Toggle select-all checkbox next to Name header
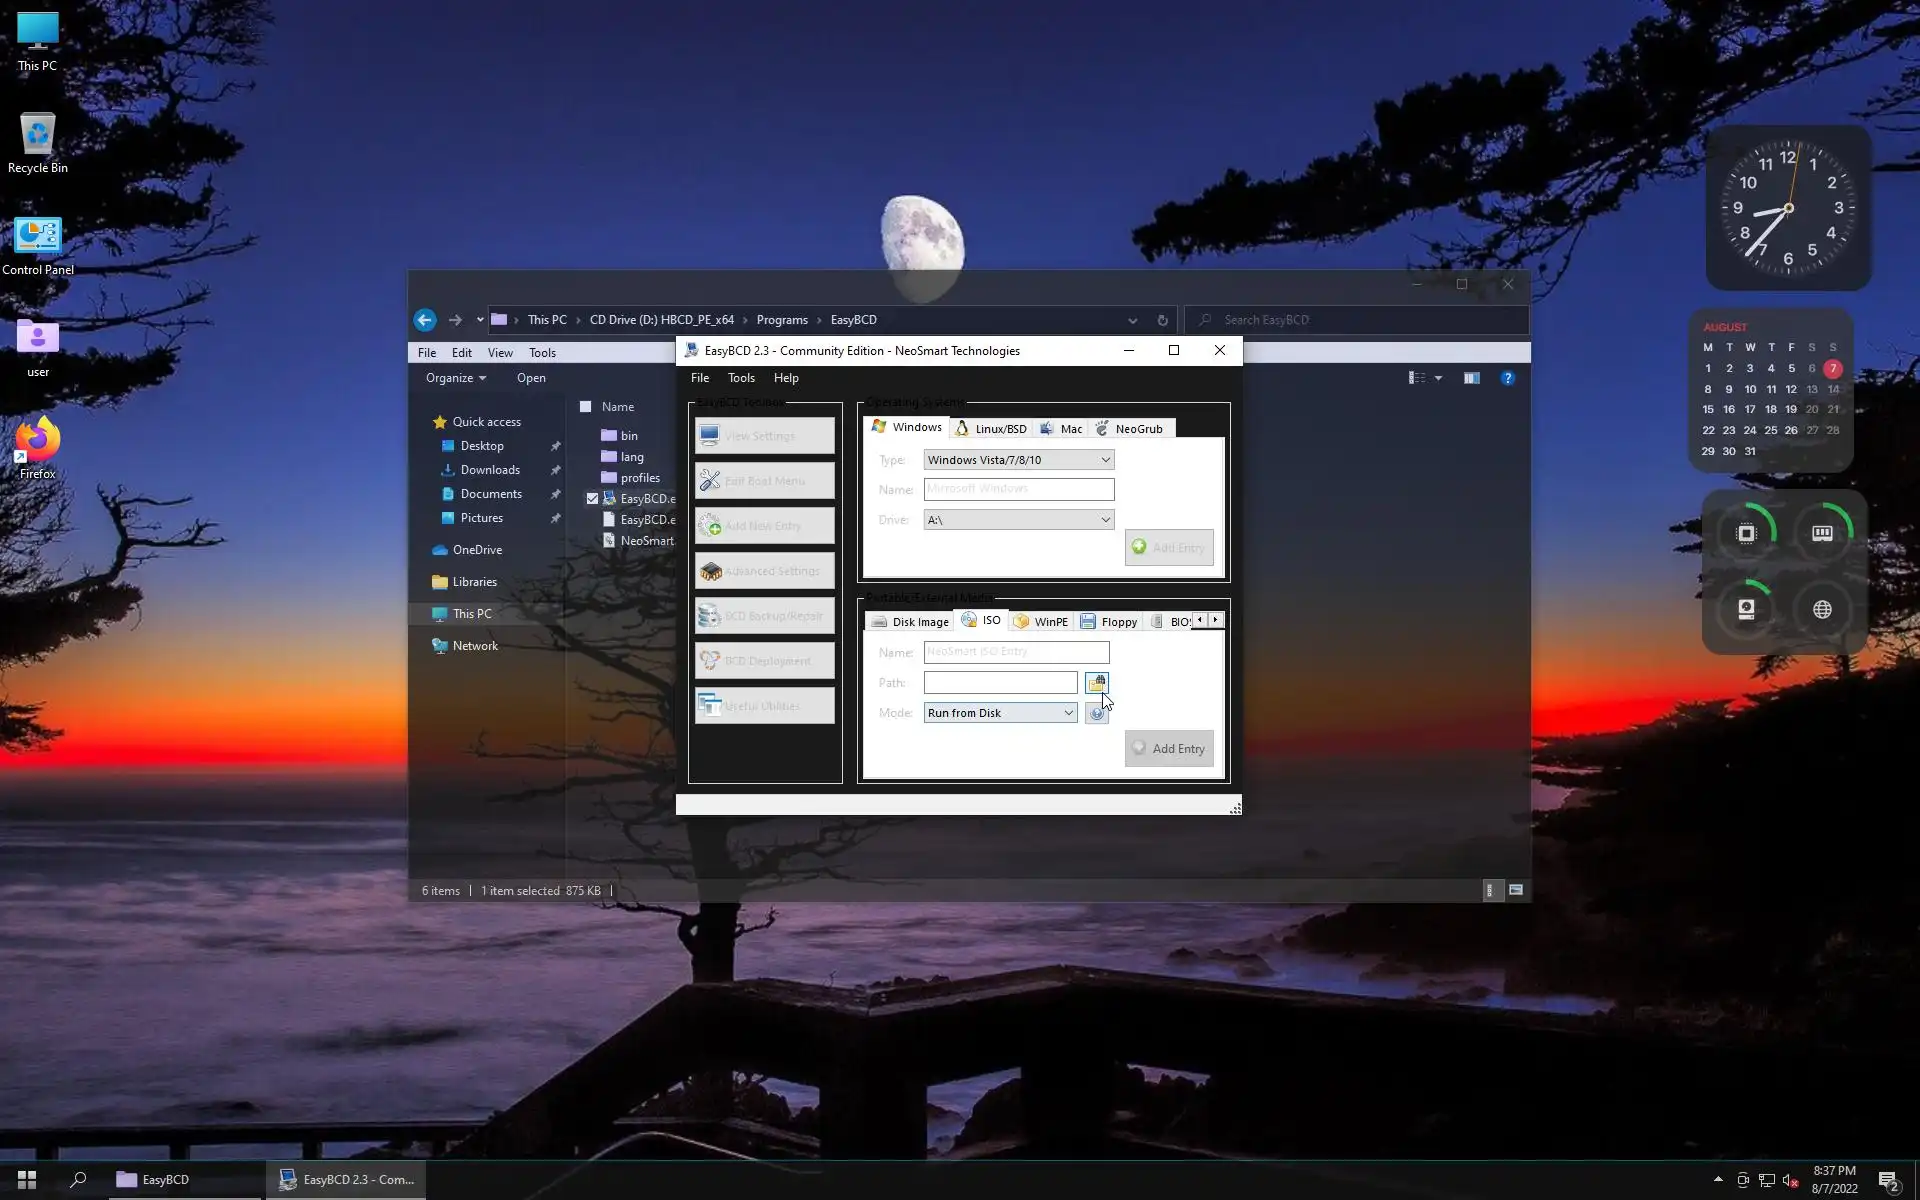 pos(586,407)
